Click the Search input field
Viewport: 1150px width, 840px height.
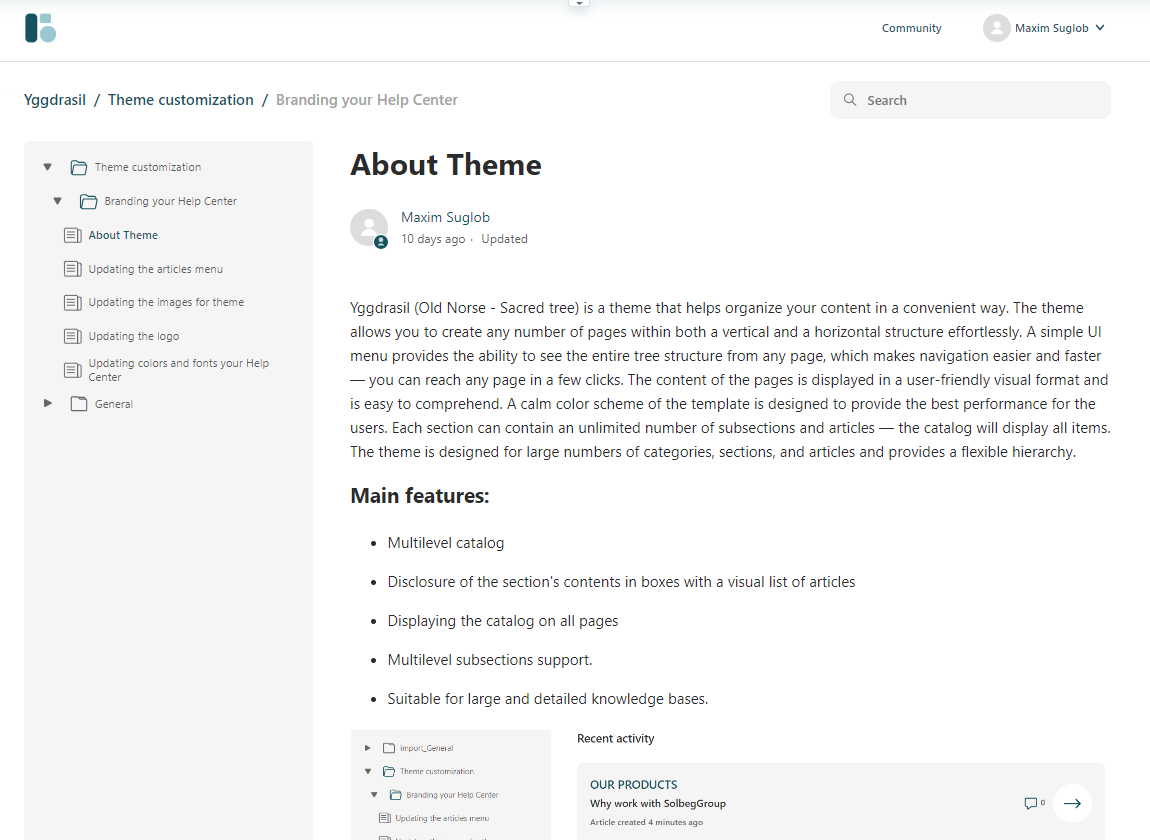[x=980, y=100]
